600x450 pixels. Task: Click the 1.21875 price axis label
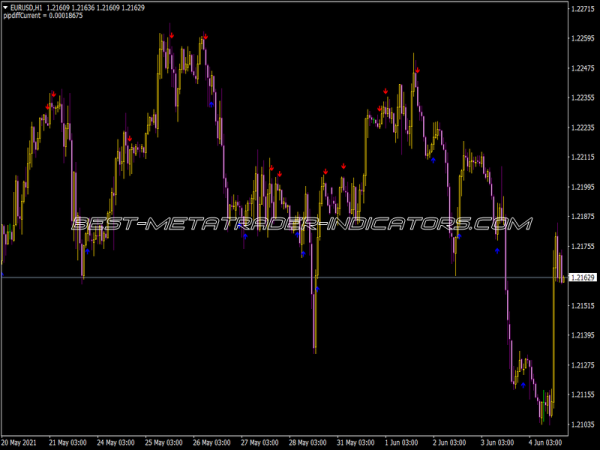tap(581, 217)
